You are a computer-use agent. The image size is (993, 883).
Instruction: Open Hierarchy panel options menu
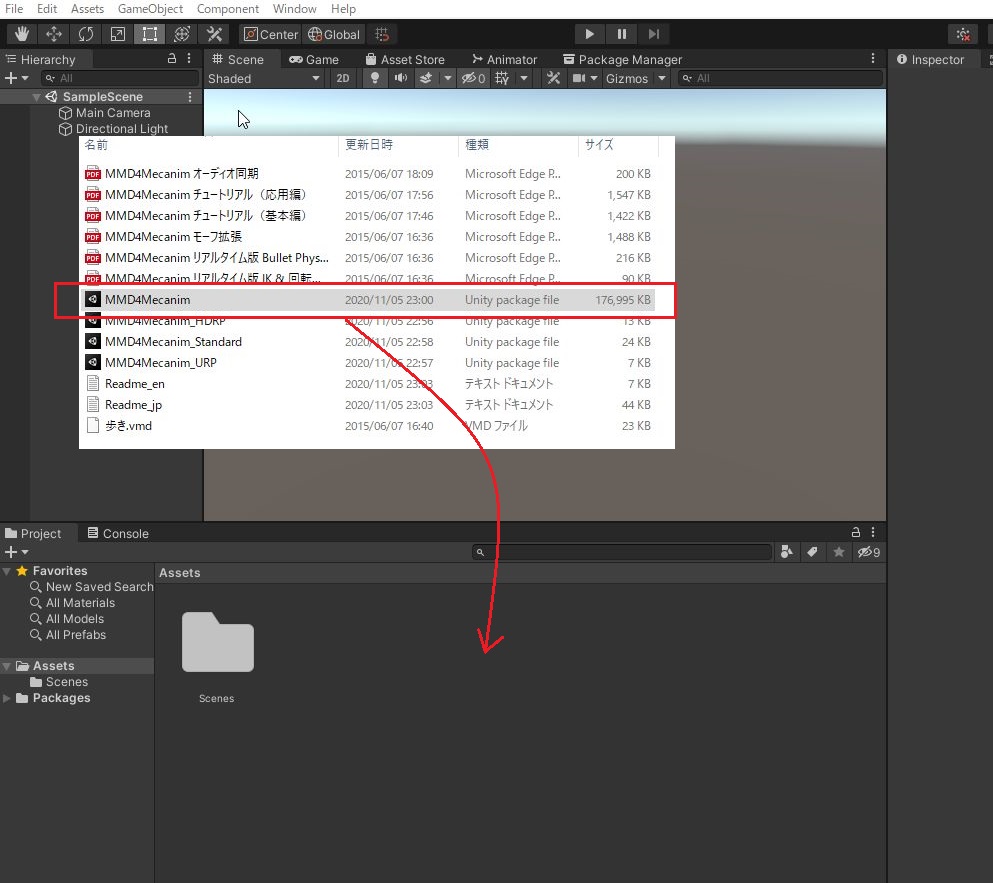tap(189, 59)
